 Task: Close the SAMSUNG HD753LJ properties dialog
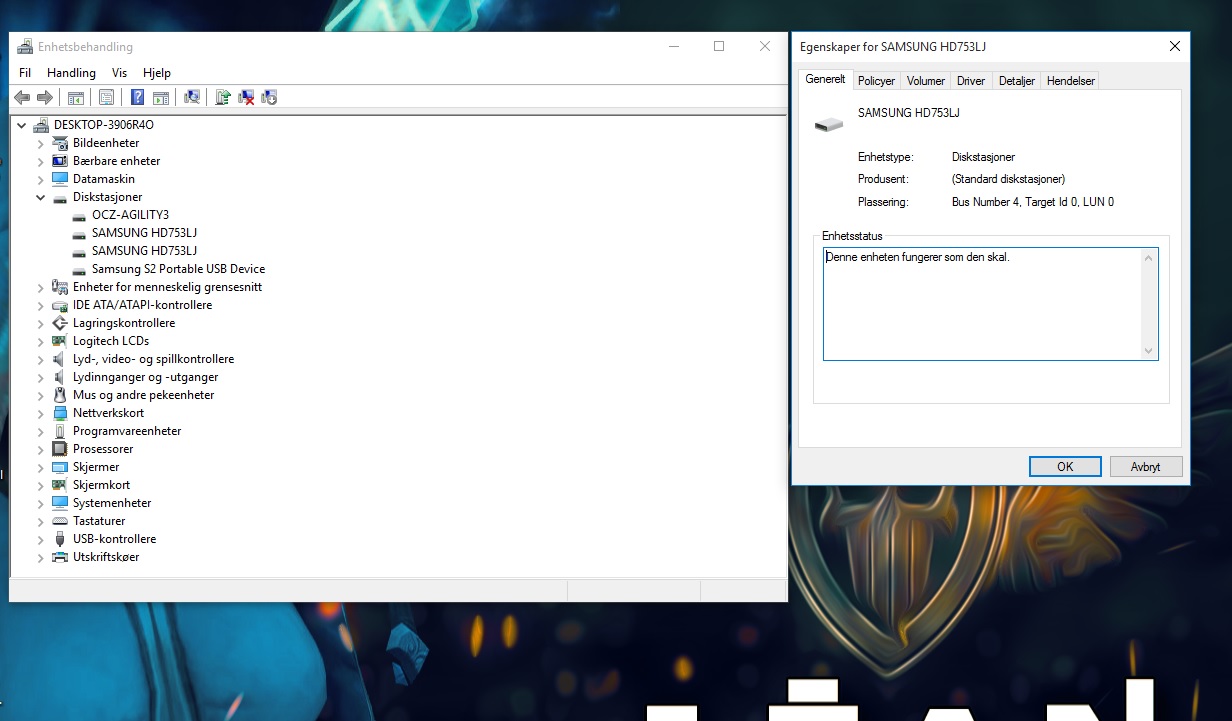coord(1174,46)
